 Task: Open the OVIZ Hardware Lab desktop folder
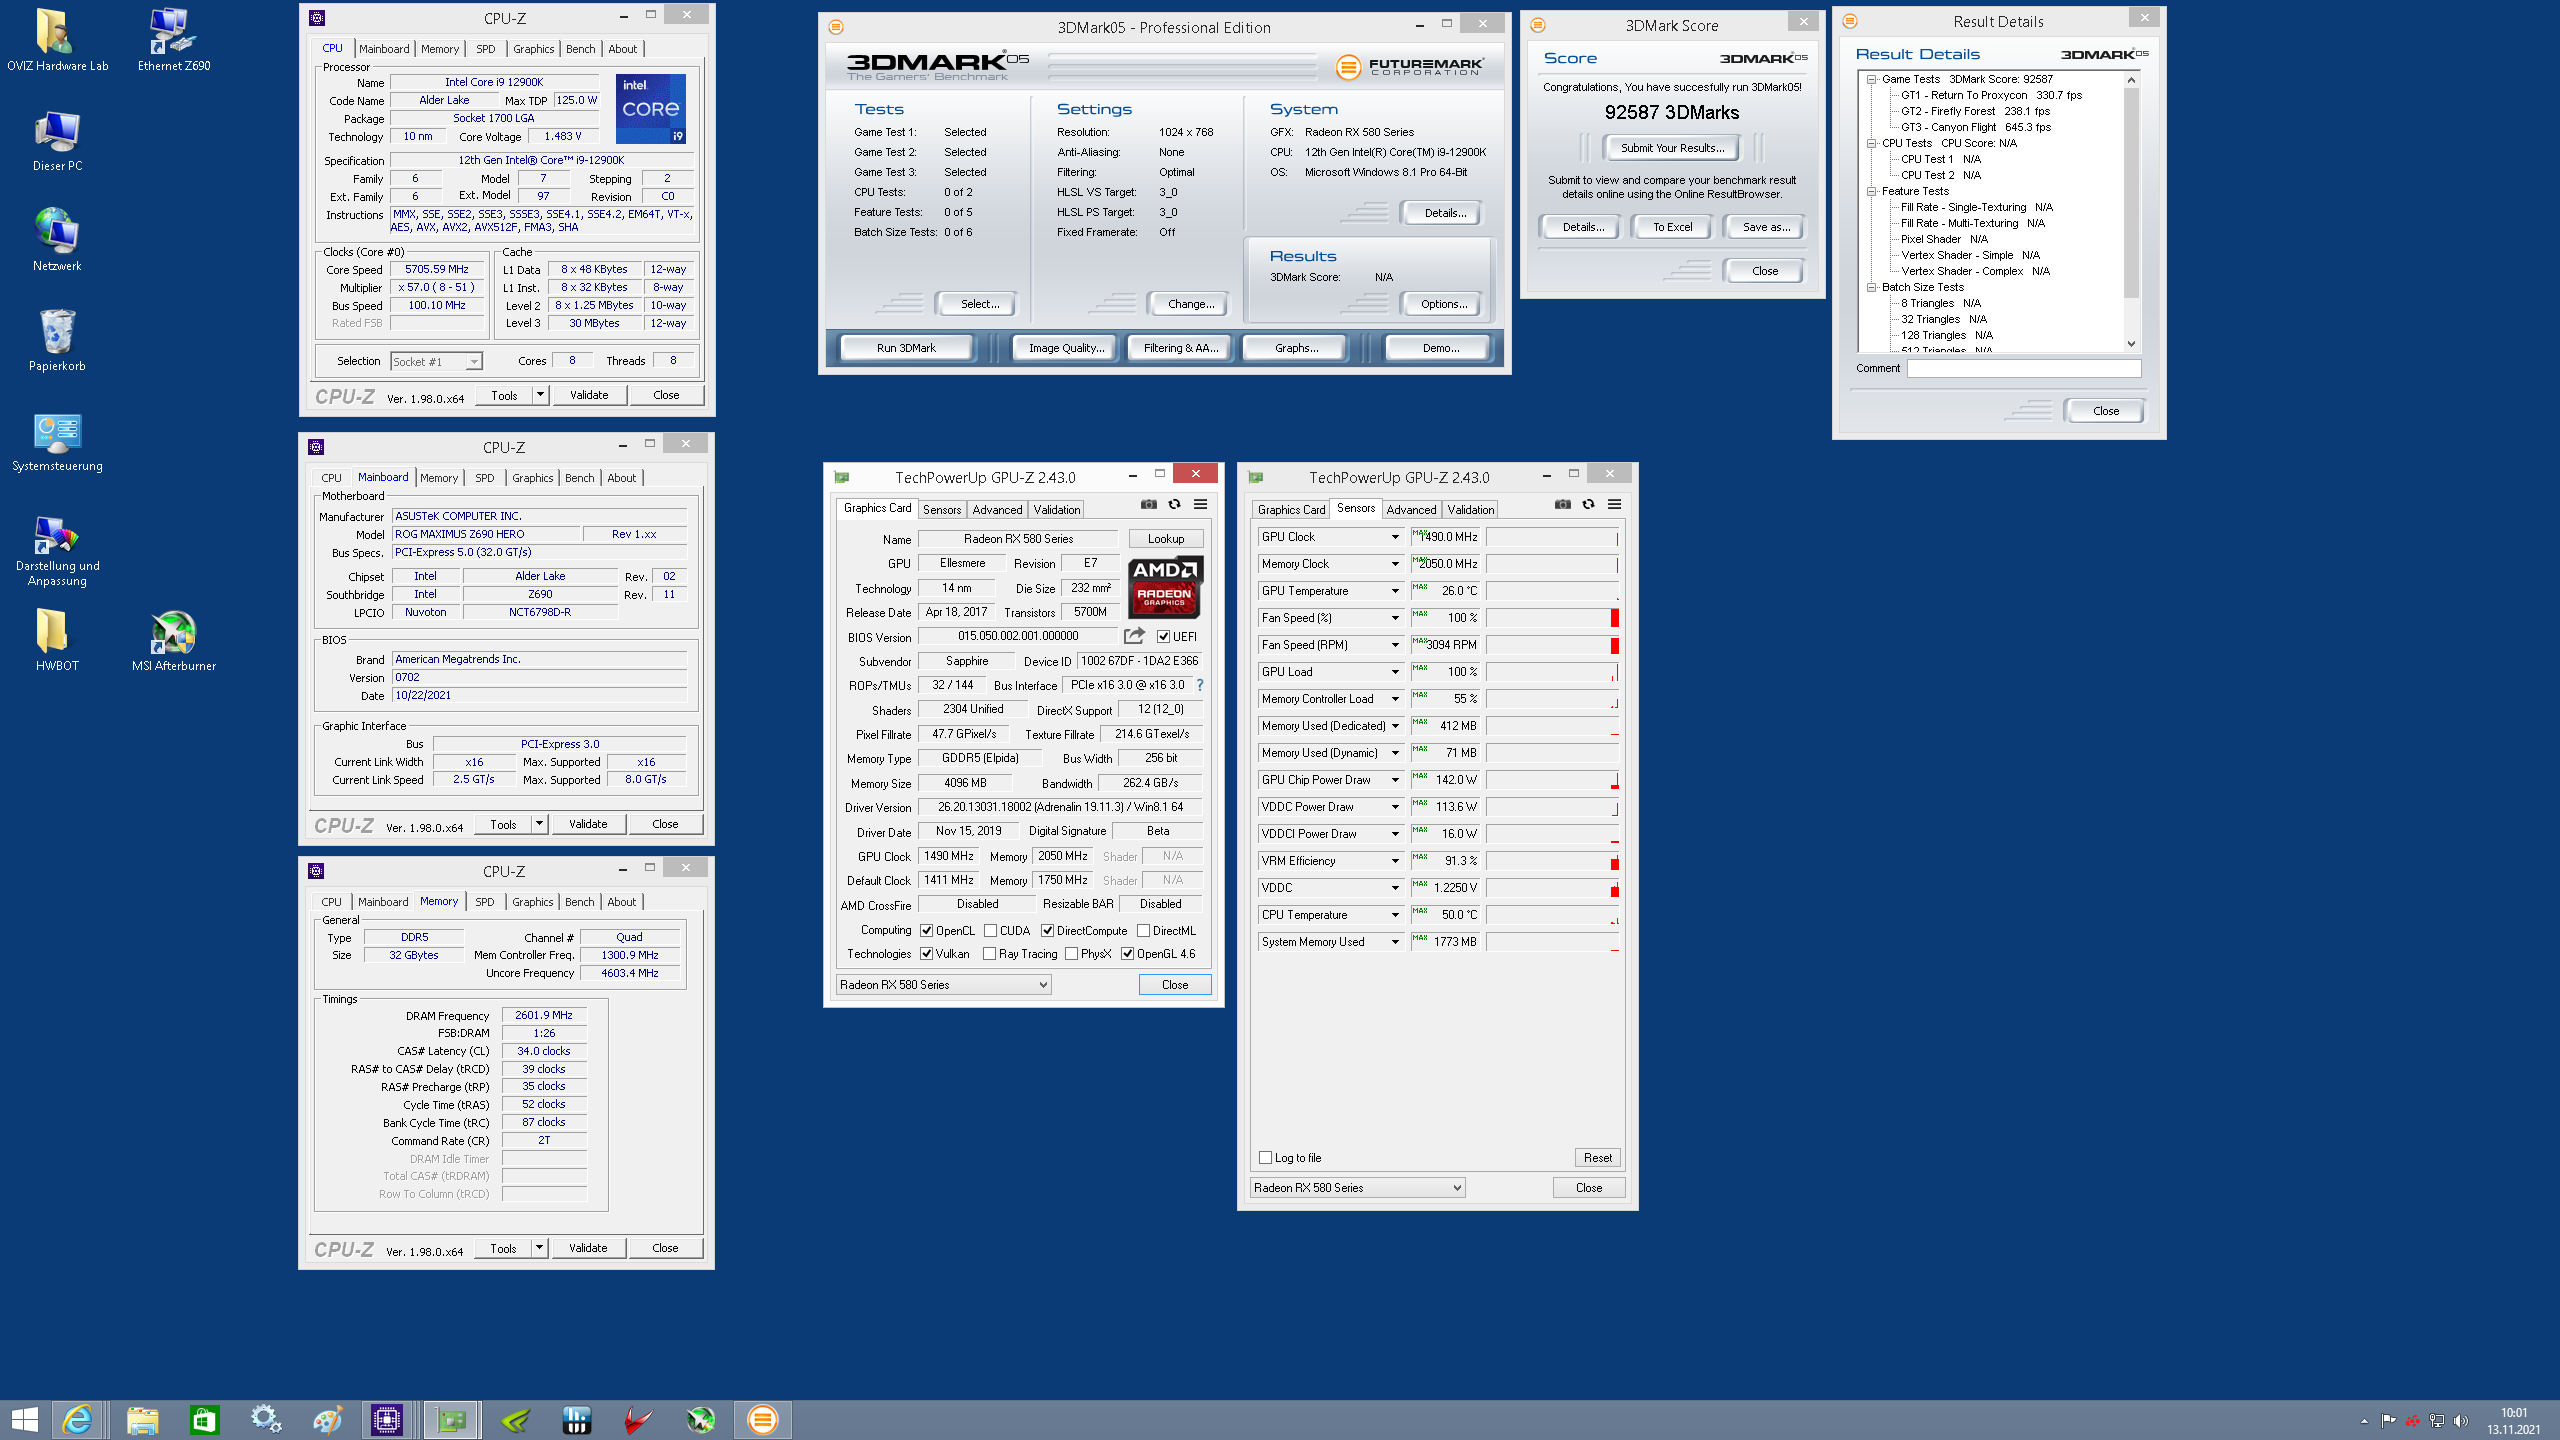click(x=57, y=40)
